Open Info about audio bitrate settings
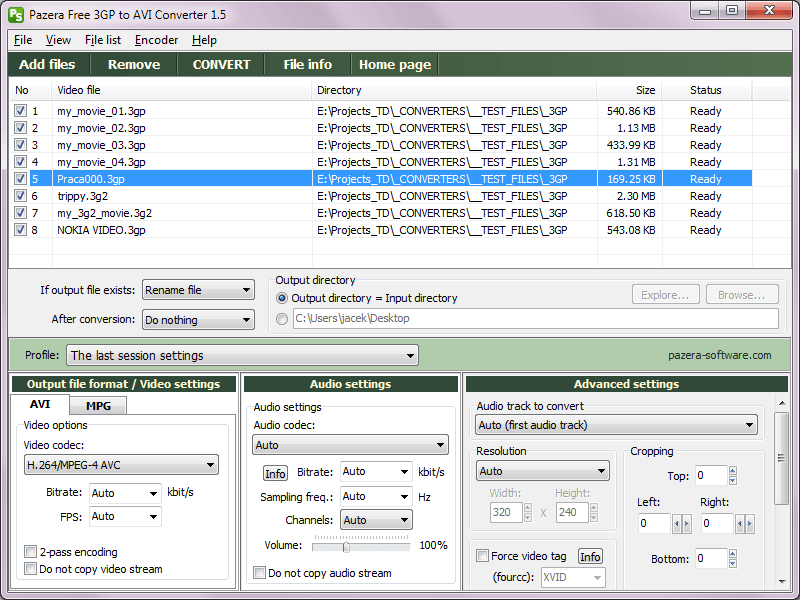This screenshot has height=600, width=800. click(x=275, y=472)
